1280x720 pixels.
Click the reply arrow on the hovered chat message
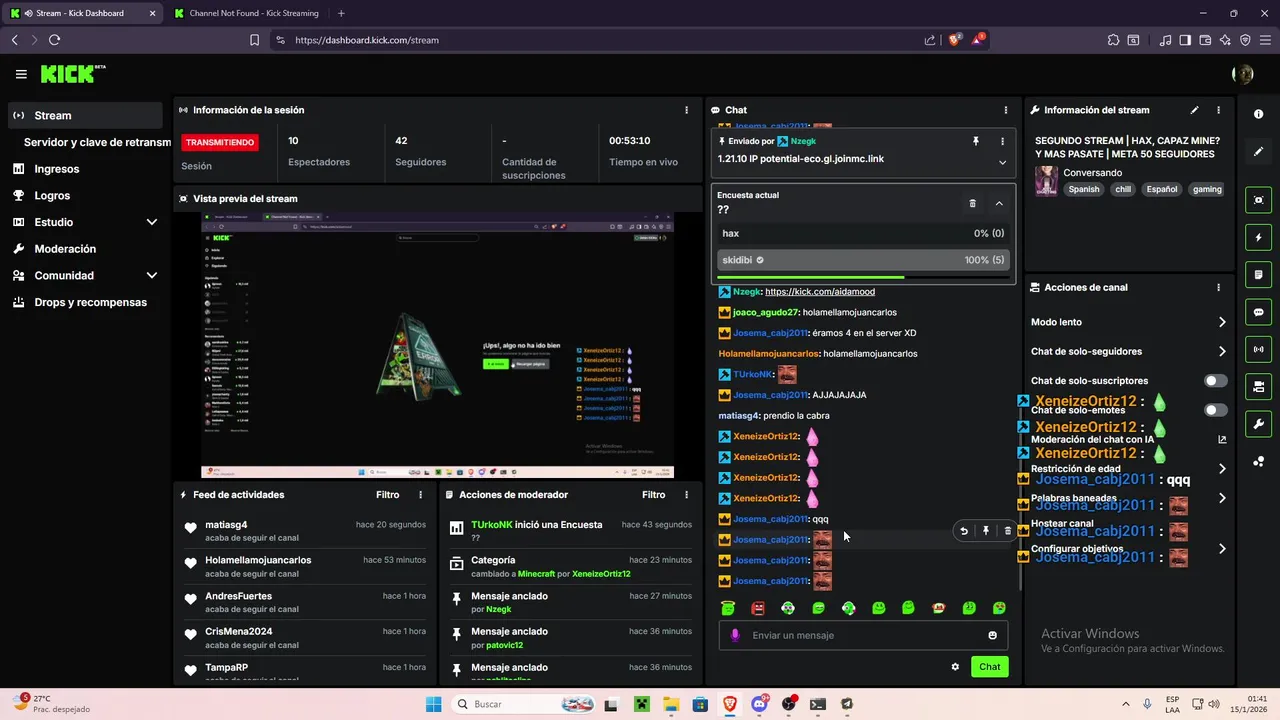click(x=964, y=531)
